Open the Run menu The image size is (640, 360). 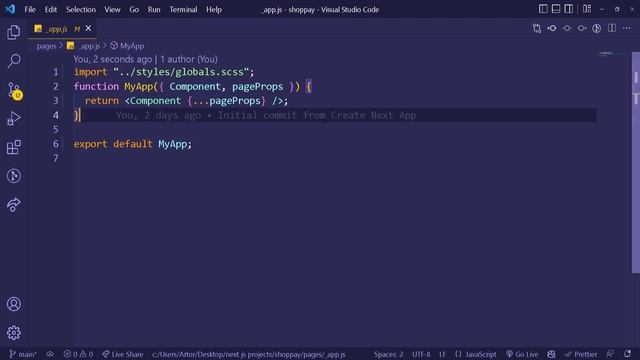pyautogui.click(x=154, y=9)
